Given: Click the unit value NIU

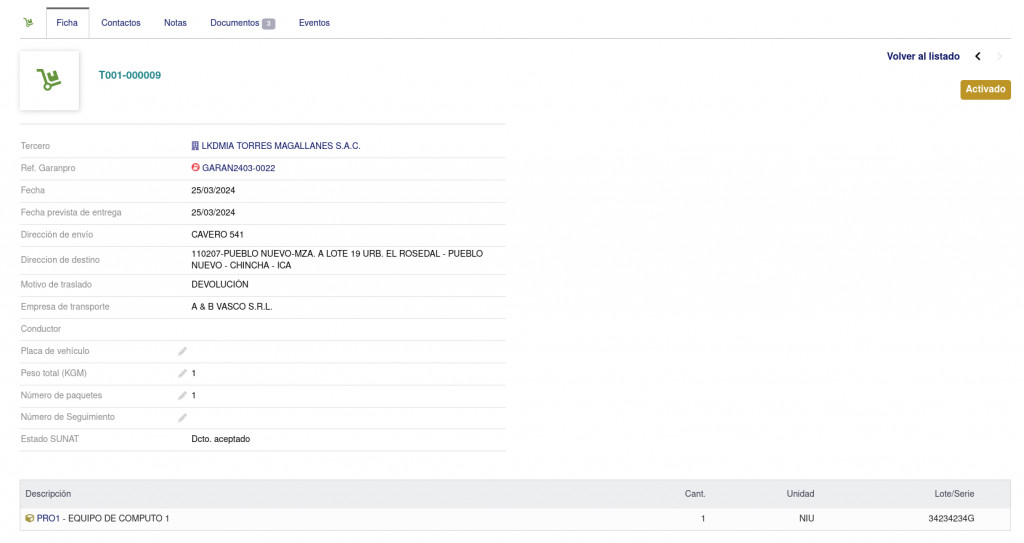Looking at the screenshot, I should click(807, 518).
